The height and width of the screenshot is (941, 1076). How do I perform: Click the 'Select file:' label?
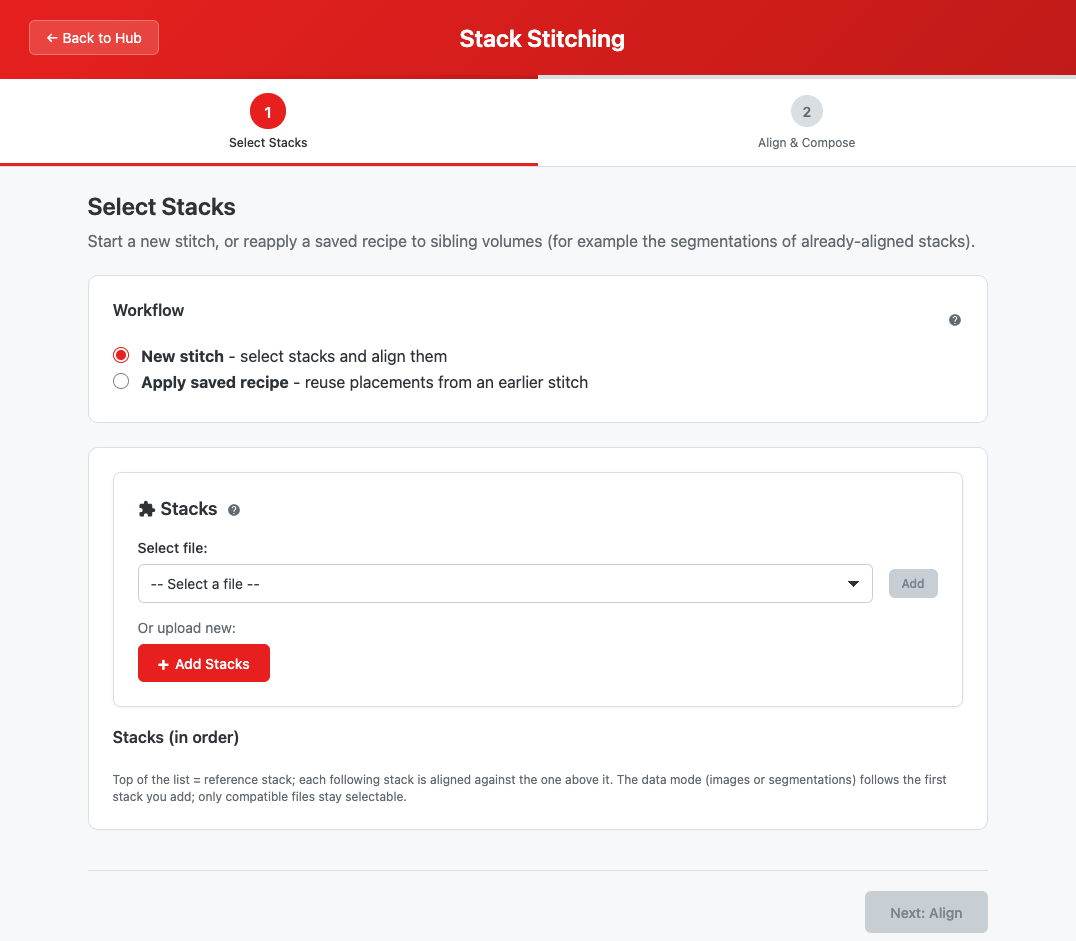172,548
